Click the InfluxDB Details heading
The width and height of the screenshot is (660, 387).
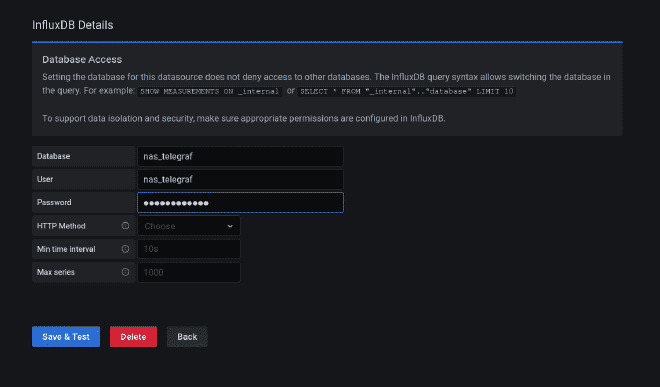[73, 25]
